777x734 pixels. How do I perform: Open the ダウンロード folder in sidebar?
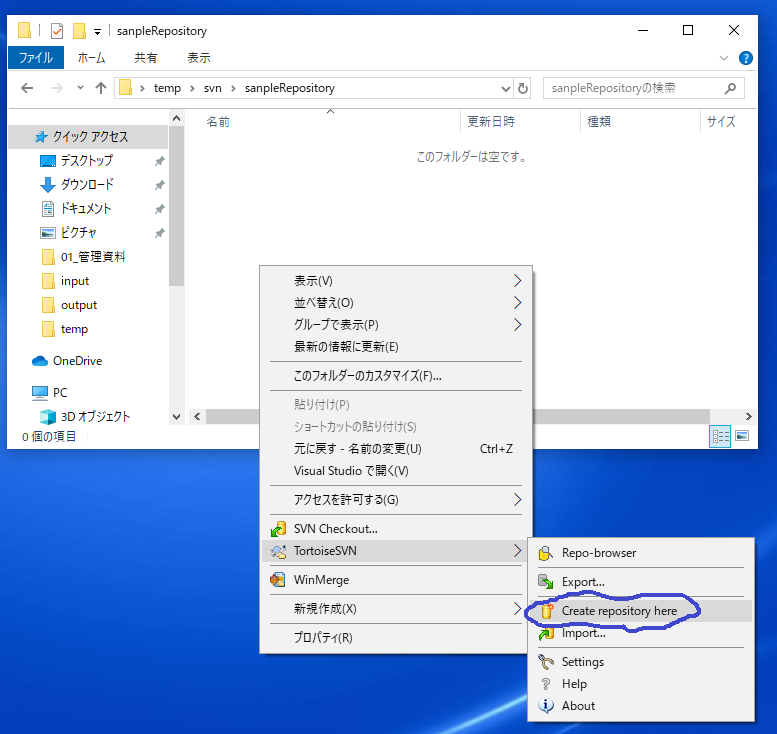click(x=87, y=184)
